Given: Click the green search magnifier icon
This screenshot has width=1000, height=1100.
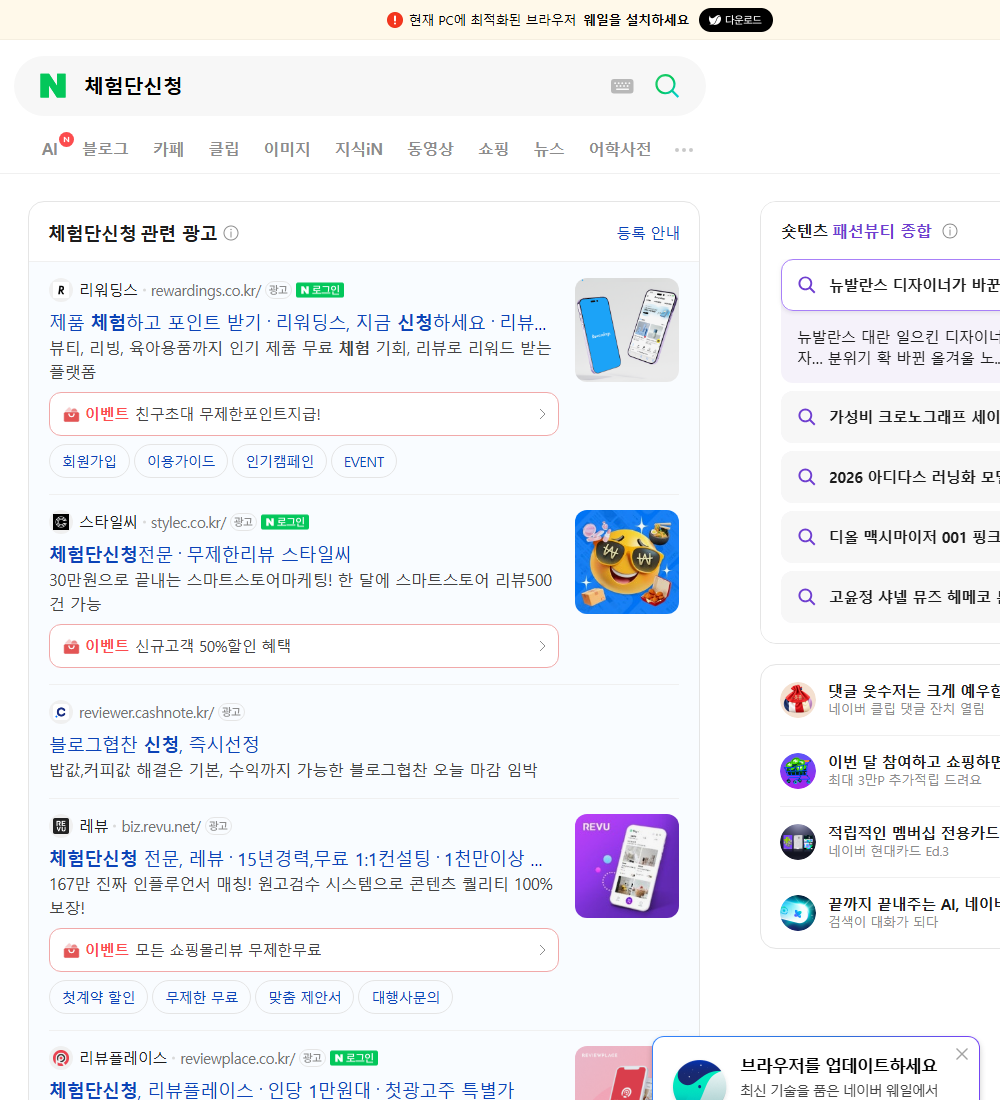Looking at the screenshot, I should tap(667, 86).
